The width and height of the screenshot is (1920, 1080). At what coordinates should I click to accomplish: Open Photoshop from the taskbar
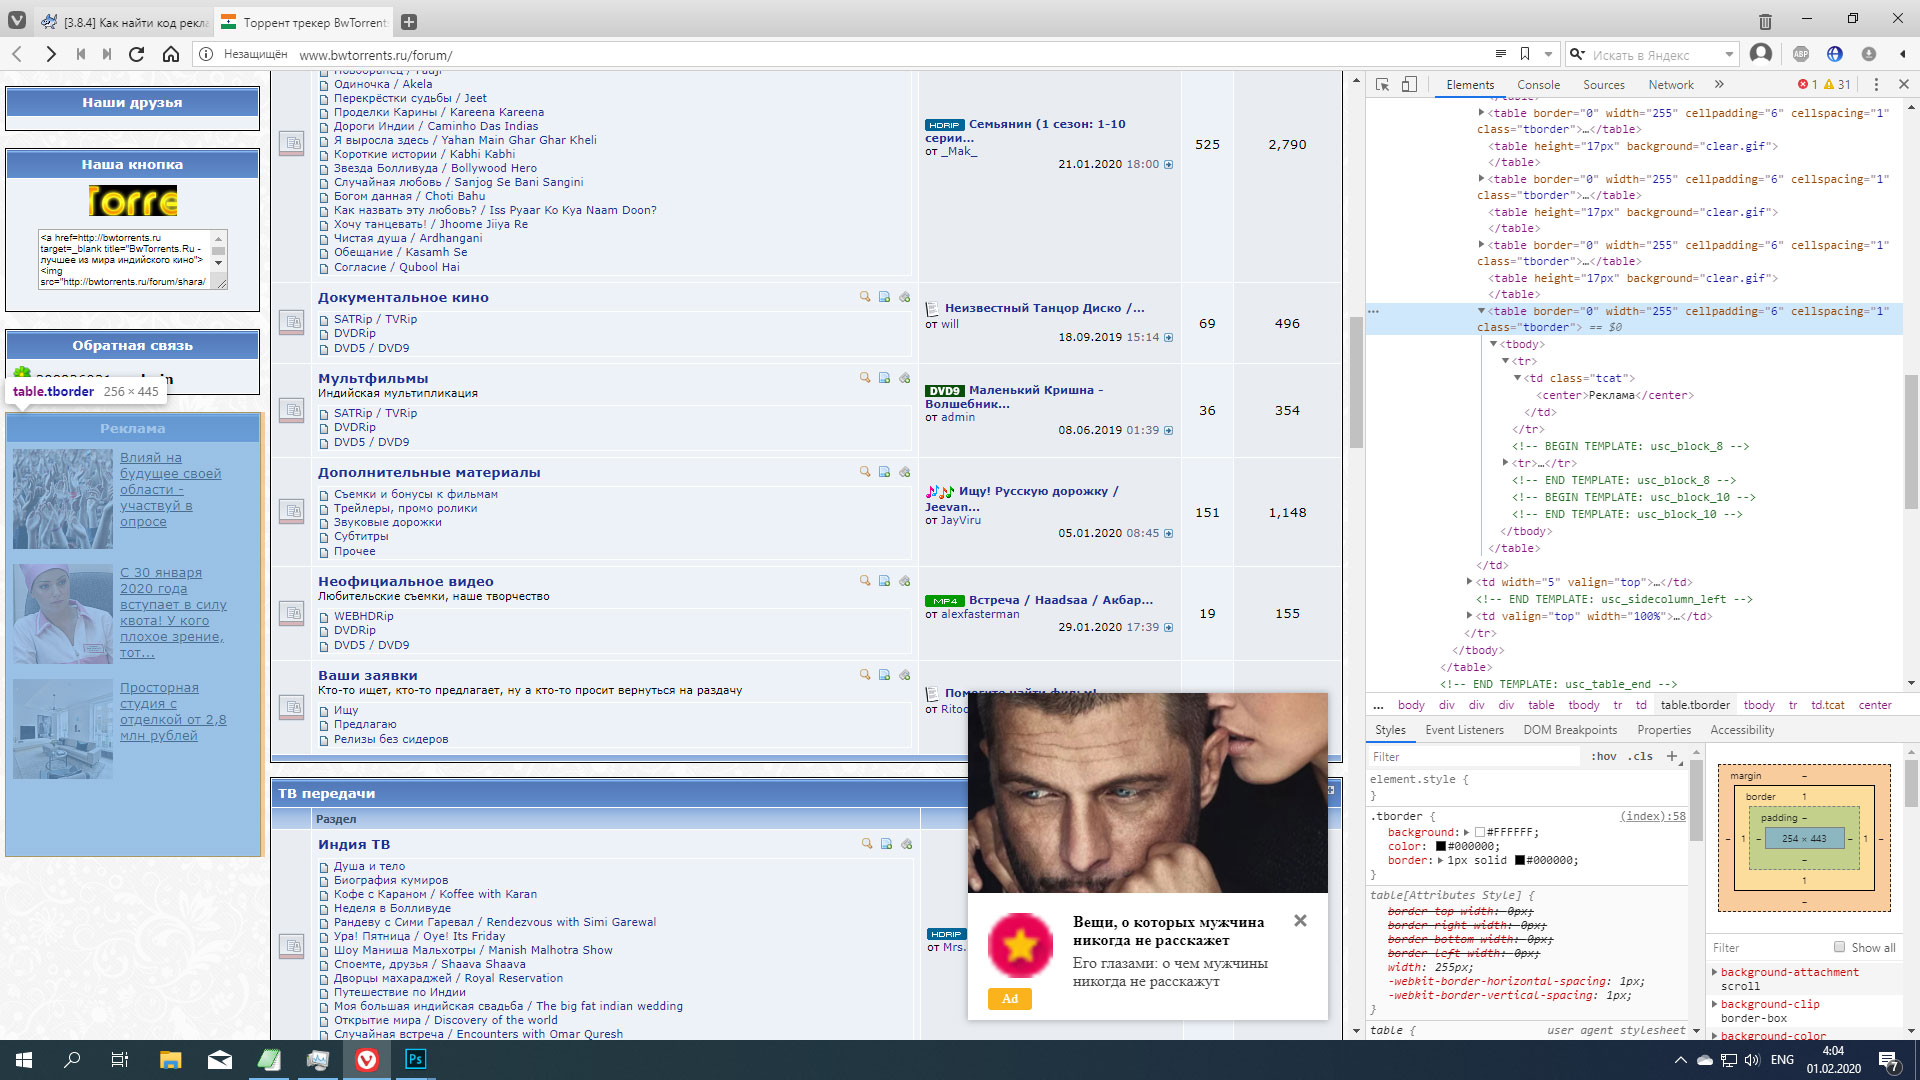pyautogui.click(x=415, y=1059)
